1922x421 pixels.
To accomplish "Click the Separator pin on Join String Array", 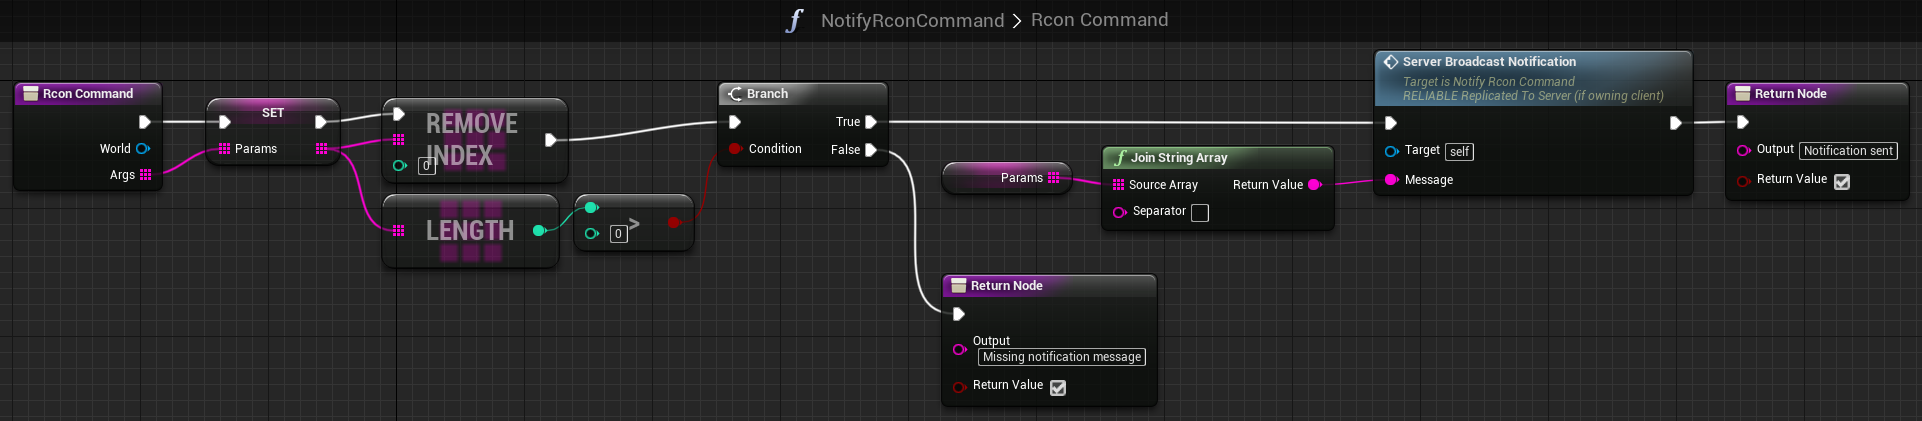I will tap(1119, 211).
